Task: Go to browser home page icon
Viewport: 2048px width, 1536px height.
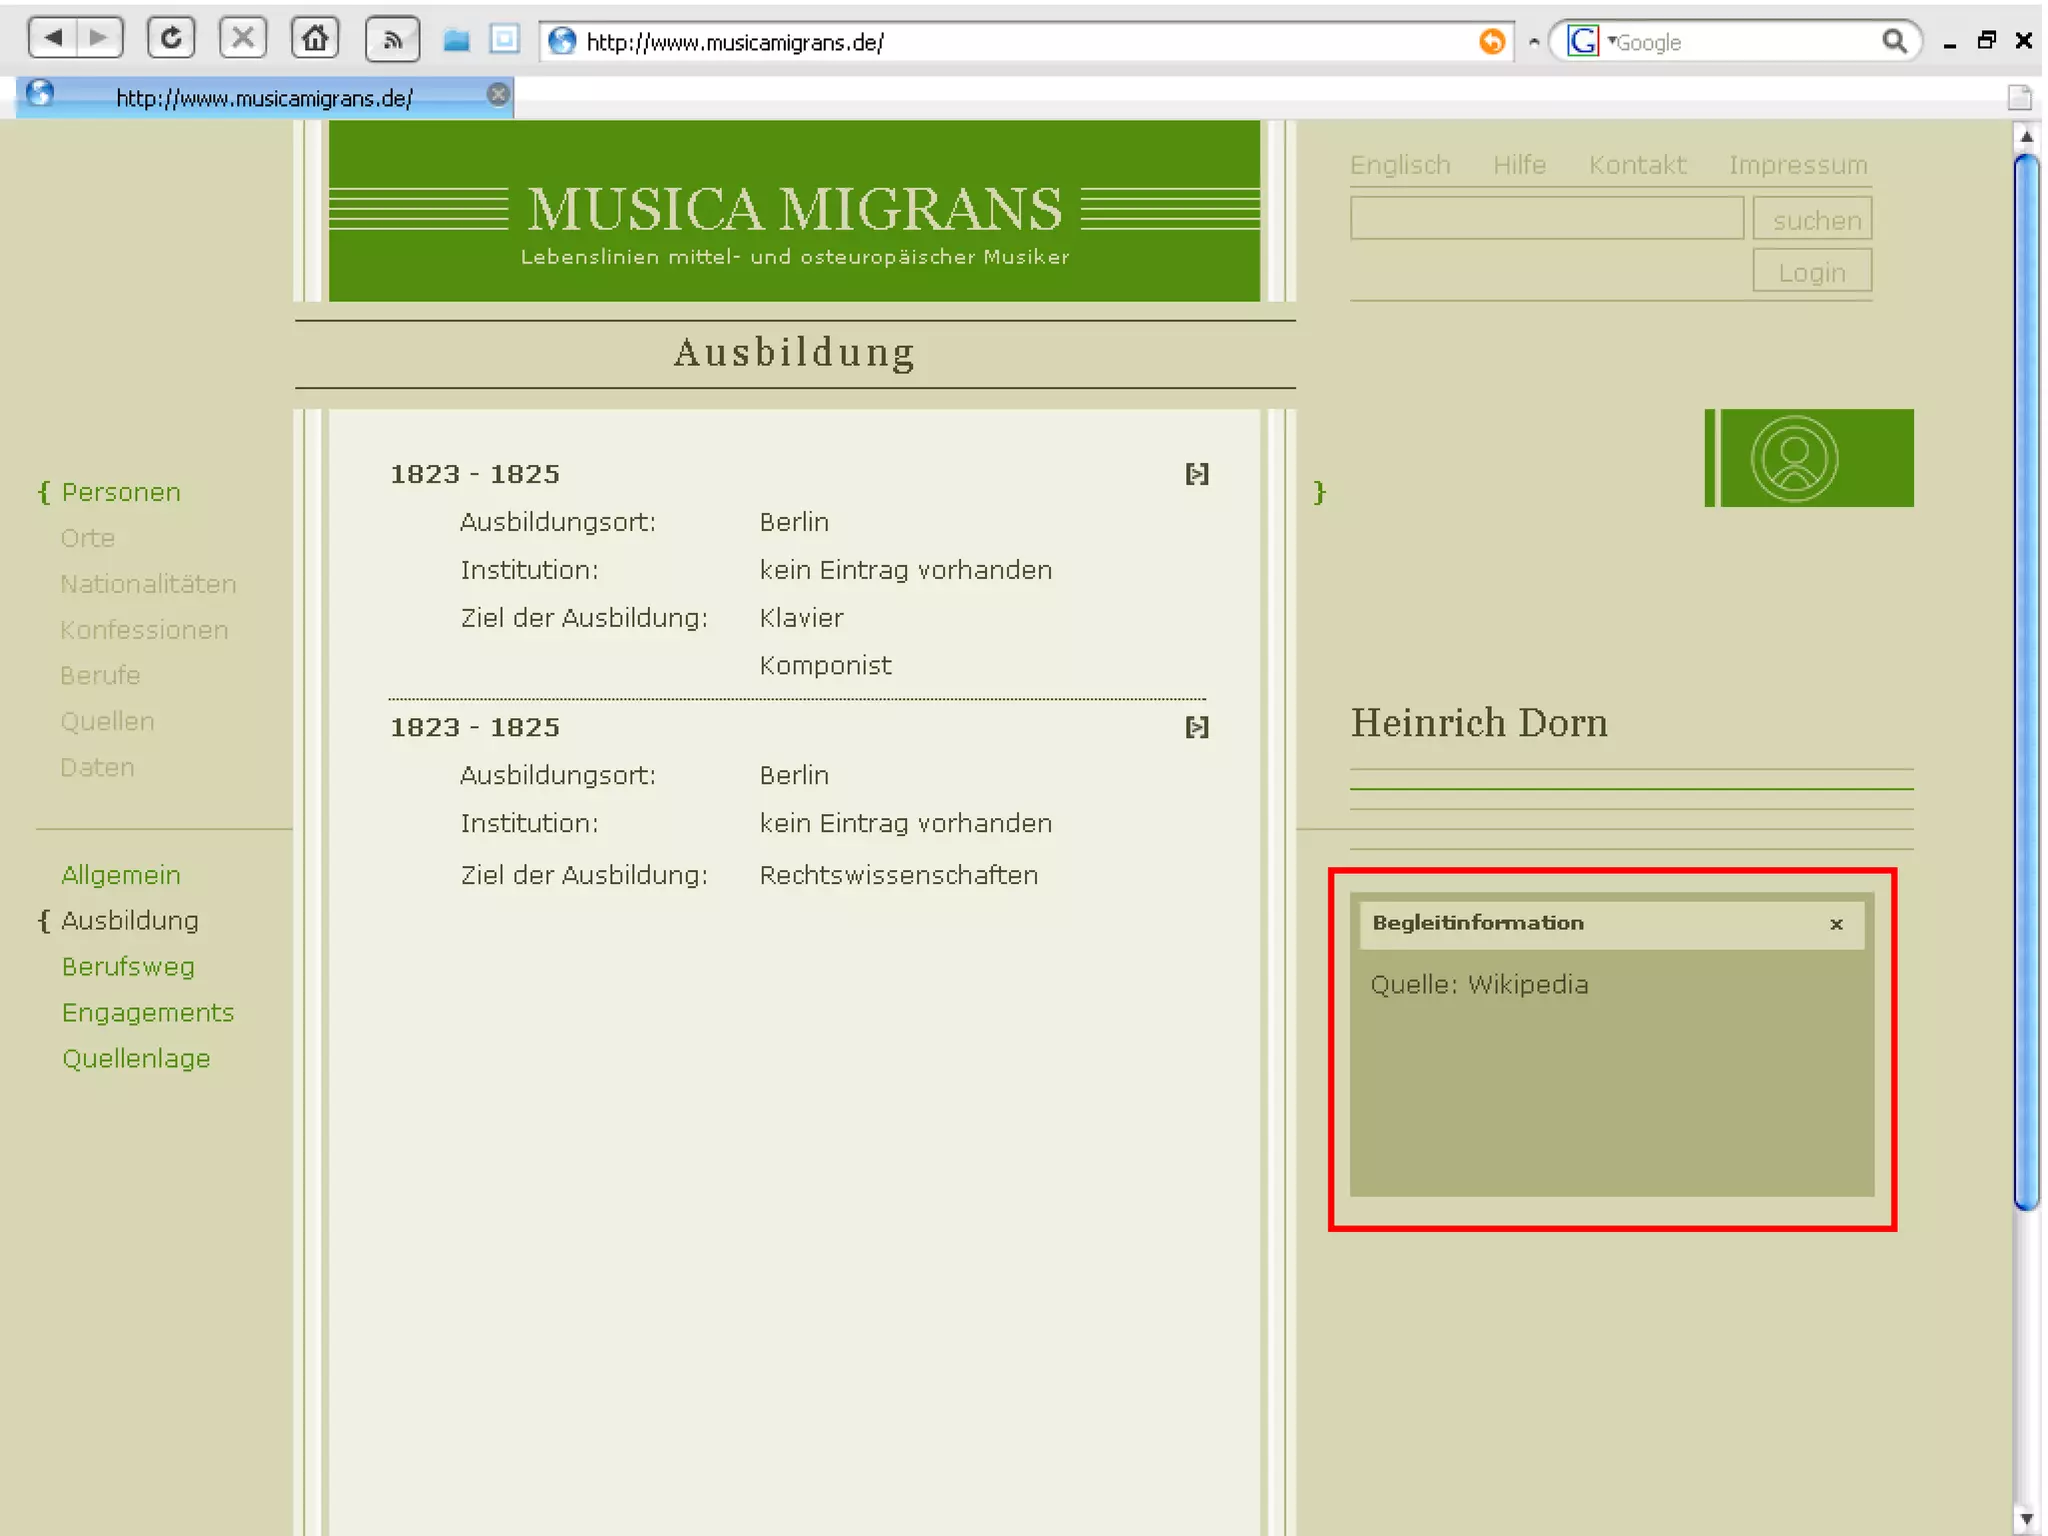Action: tap(315, 39)
